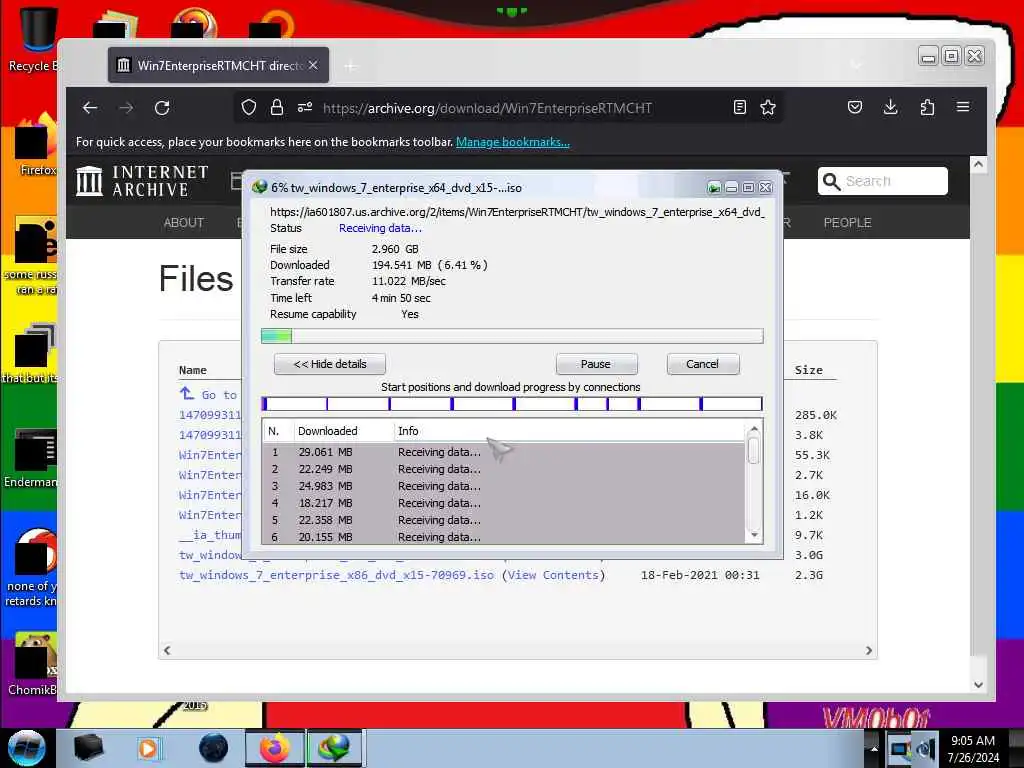Select connection row 3 with 24.983 MB
Viewport: 1024px width, 768px height.
[x=503, y=486]
